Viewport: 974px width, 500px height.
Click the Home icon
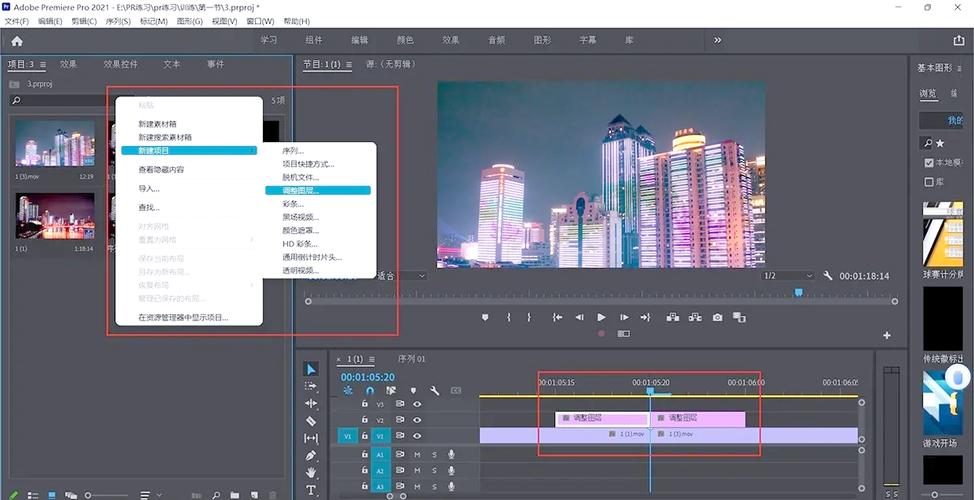coord(16,41)
